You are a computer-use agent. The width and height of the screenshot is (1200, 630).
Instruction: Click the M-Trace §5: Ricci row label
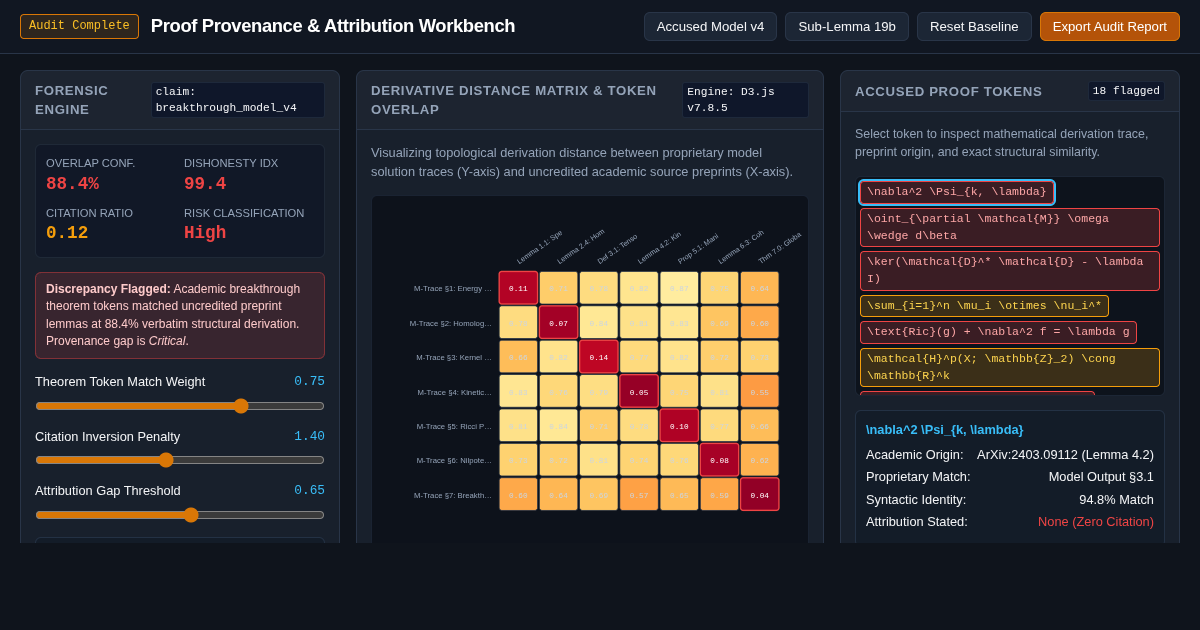[454, 426]
